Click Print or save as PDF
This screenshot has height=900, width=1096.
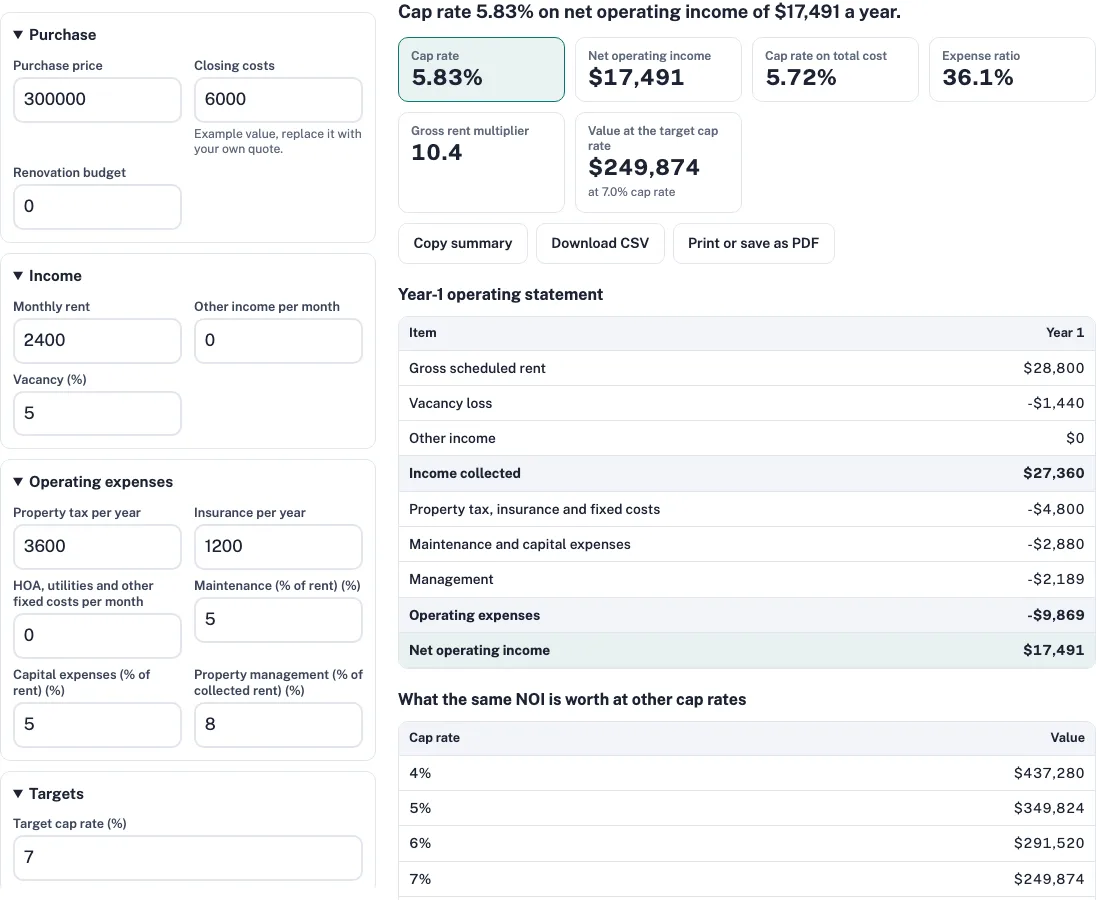(754, 243)
